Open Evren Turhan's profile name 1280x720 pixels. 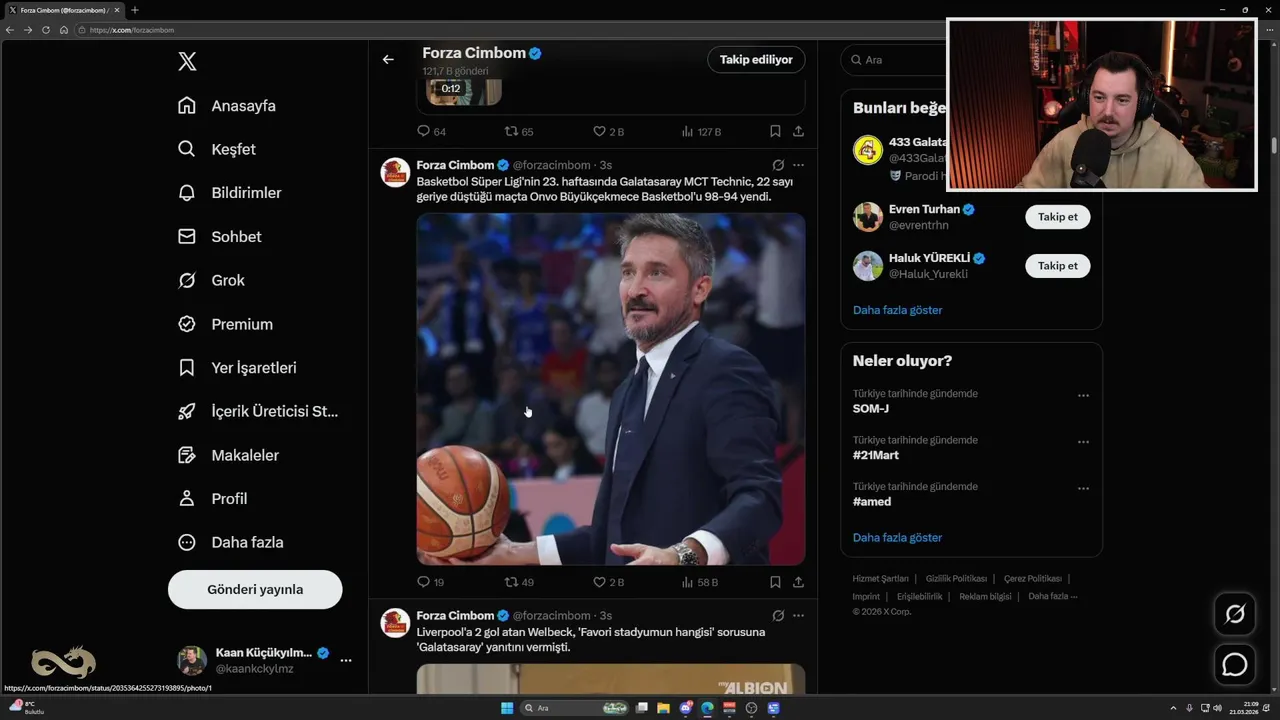(x=924, y=210)
